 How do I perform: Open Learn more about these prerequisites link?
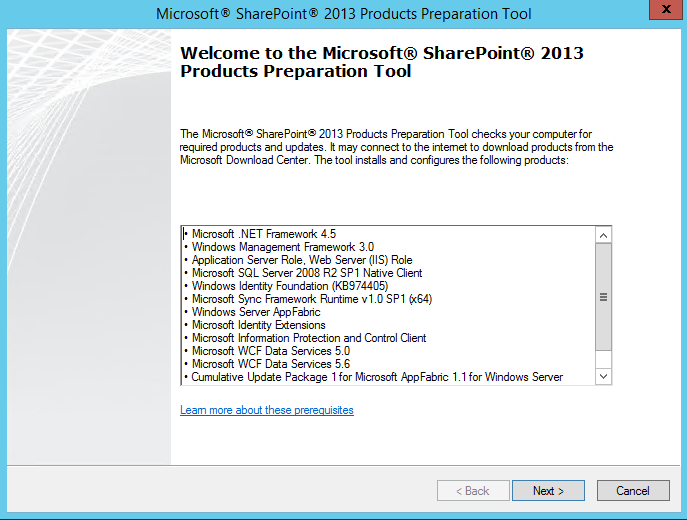coord(267,410)
